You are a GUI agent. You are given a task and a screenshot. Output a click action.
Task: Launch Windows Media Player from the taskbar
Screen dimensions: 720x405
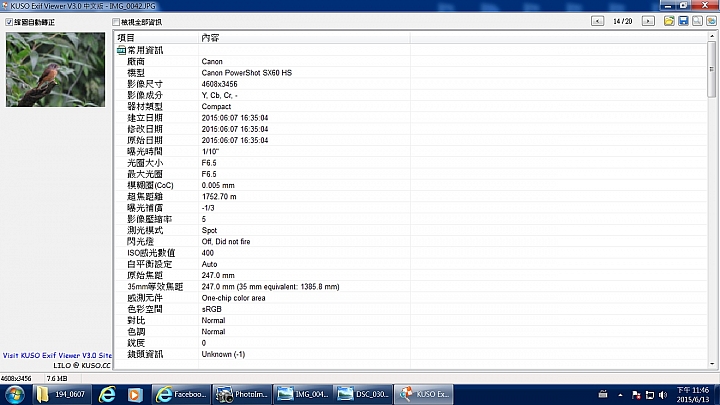[135, 394]
